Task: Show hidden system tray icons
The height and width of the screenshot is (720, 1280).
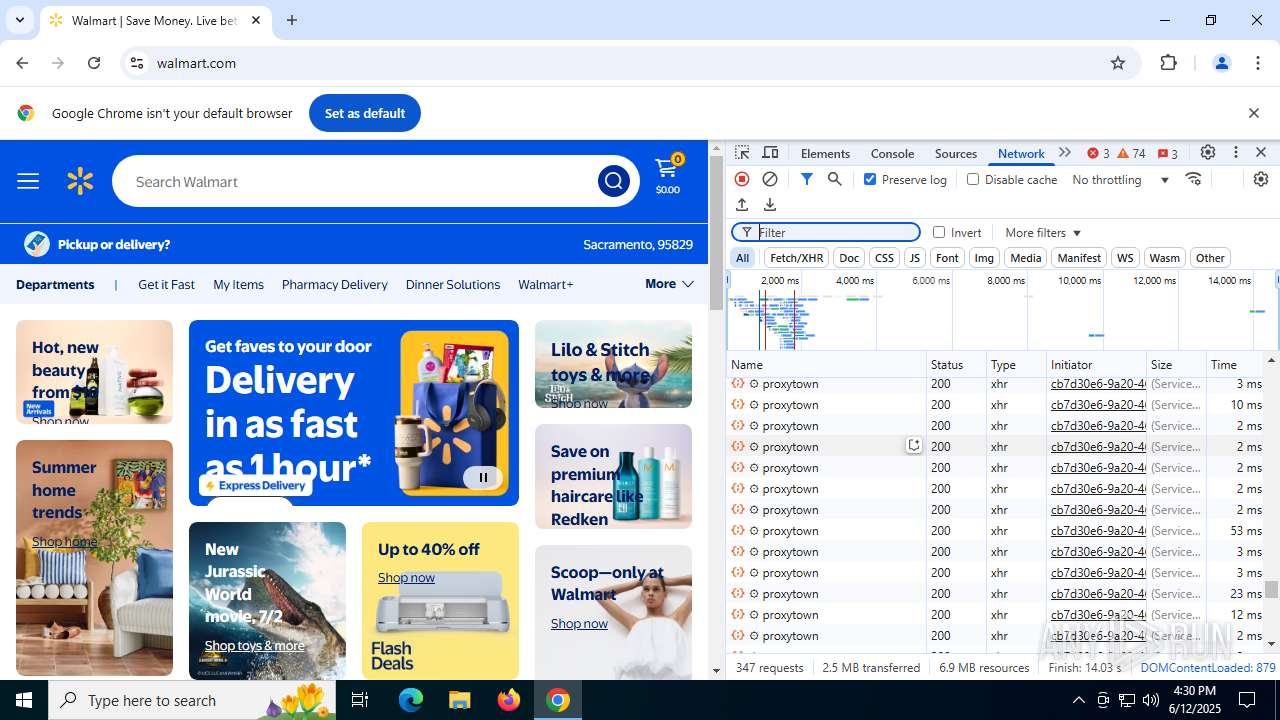Action: (1078, 700)
